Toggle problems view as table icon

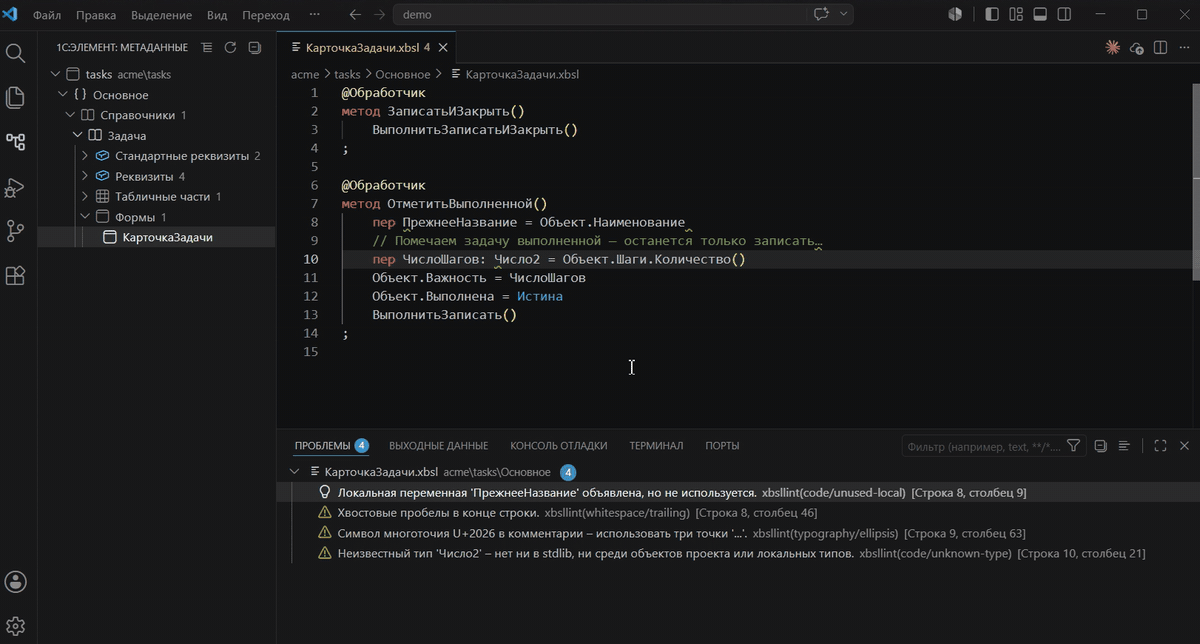click(1124, 446)
